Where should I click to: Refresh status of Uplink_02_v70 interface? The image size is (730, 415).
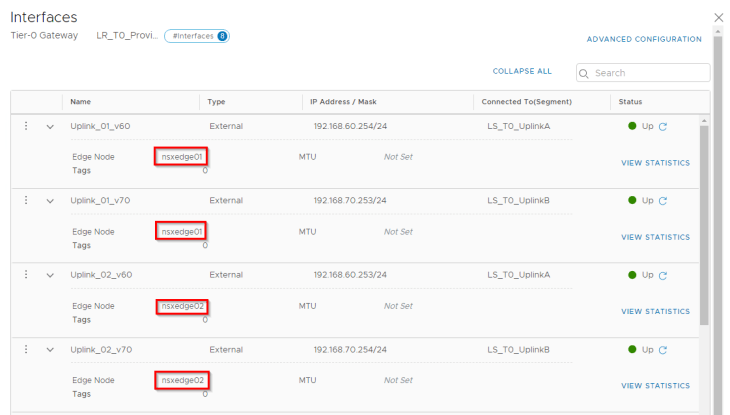[x=663, y=350]
